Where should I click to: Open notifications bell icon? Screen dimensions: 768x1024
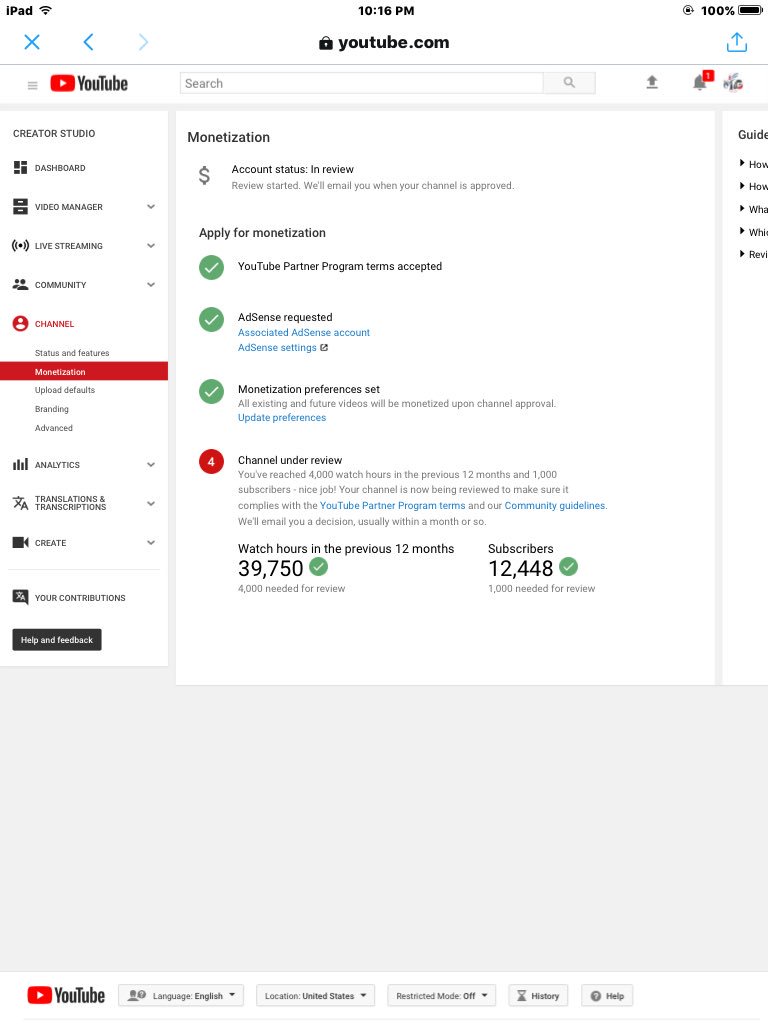point(699,83)
